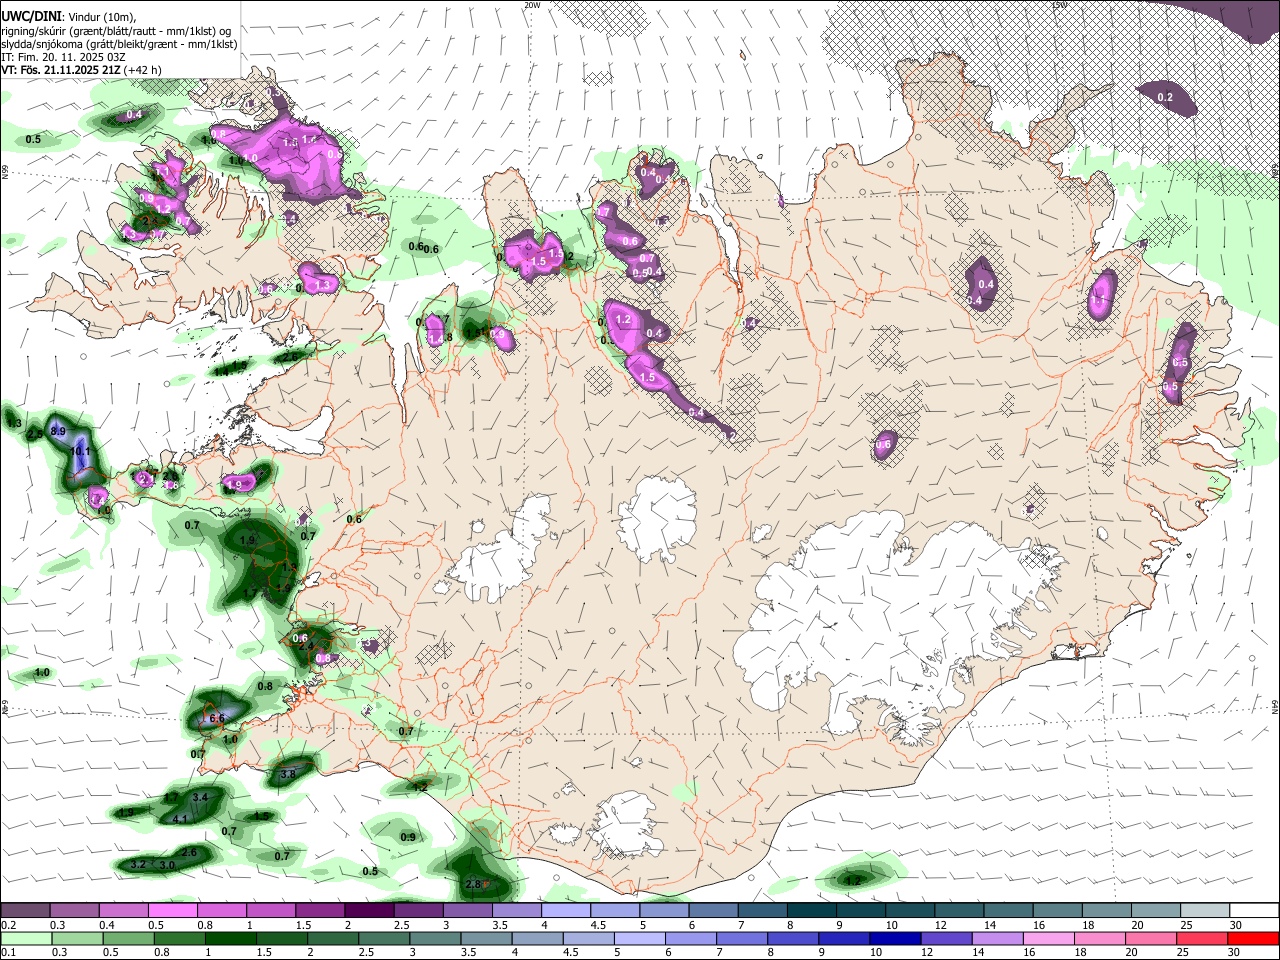Click the 3.2 rainfall value on map
1280x960 pixels.
tap(139, 865)
